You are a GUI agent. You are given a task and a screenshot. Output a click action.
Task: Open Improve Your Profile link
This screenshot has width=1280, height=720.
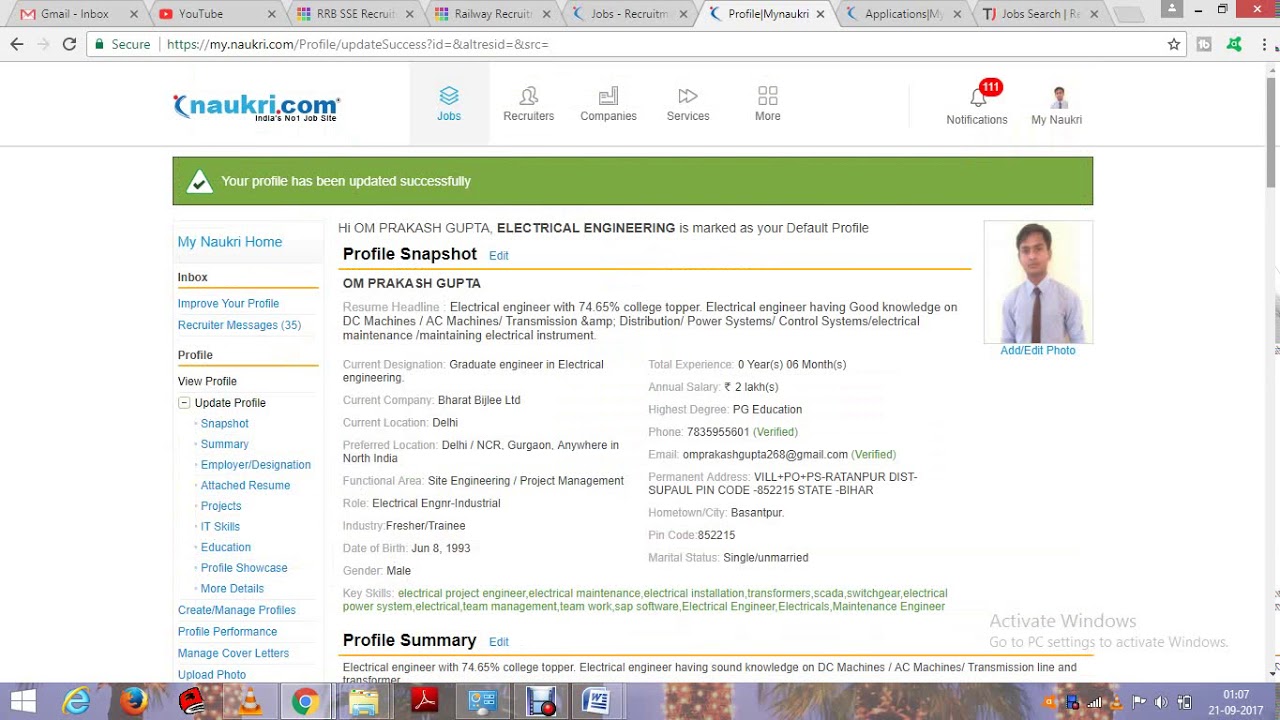pos(228,303)
